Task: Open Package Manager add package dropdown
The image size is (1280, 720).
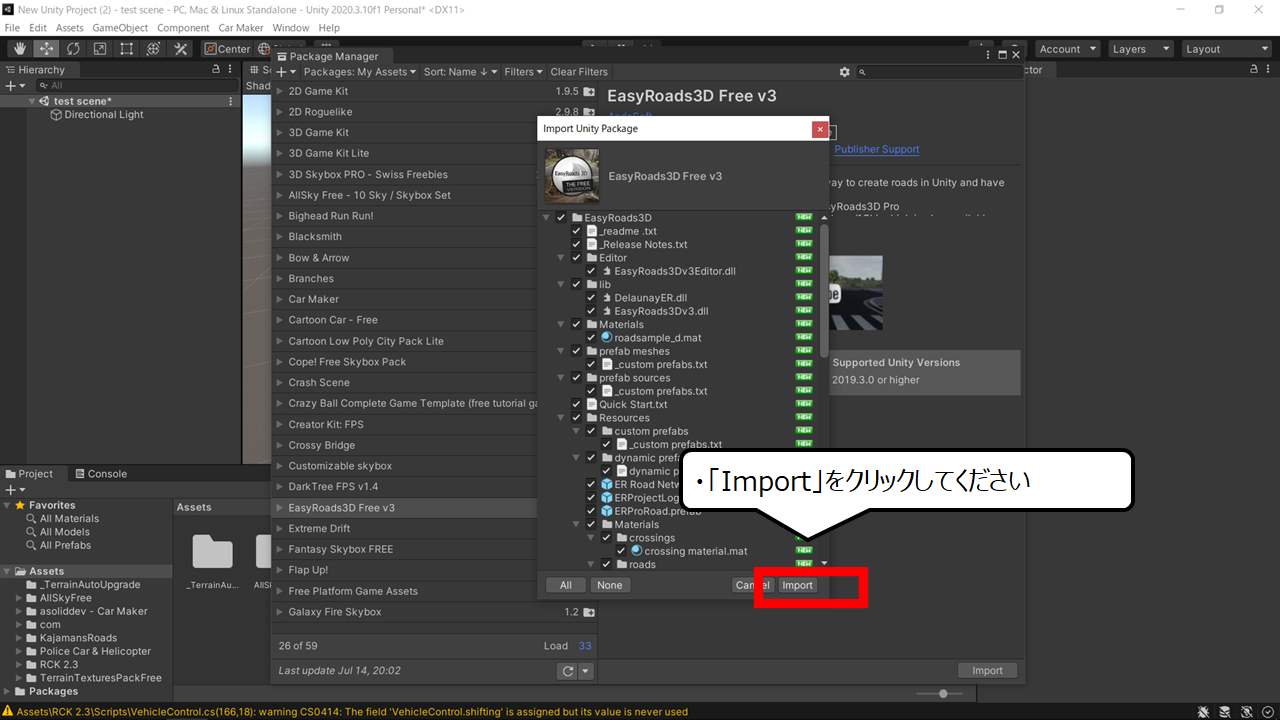Action: pyautogui.click(x=286, y=72)
